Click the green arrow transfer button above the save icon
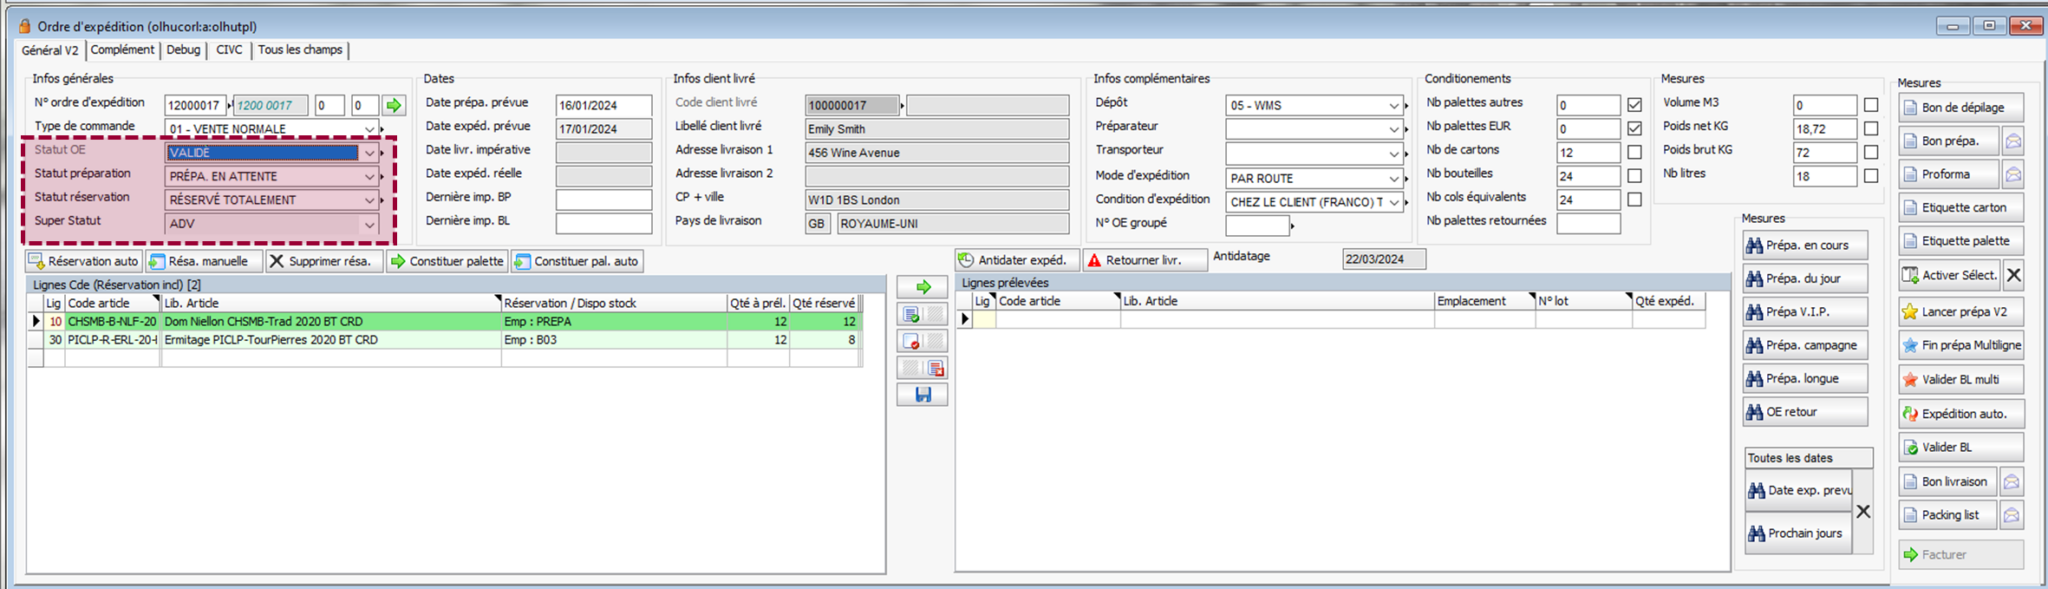 pos(922,287)
